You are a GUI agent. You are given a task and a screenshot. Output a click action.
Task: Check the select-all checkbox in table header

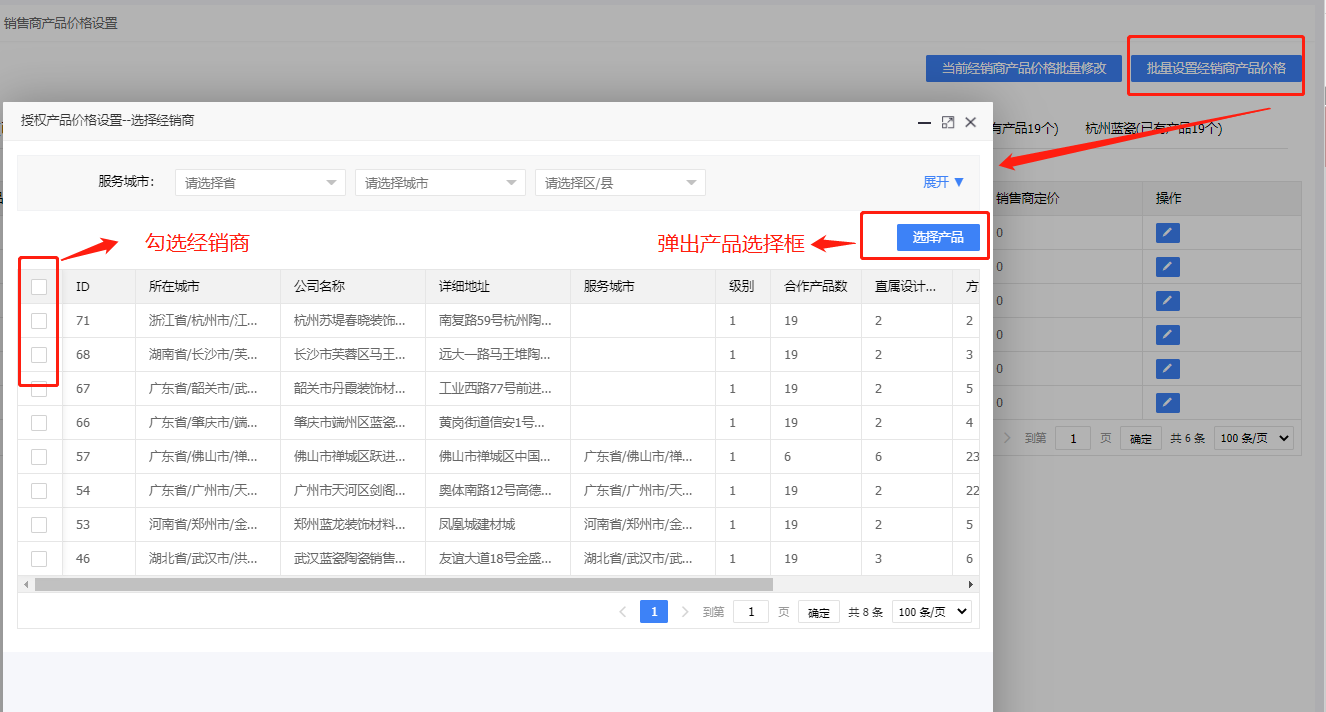39,287
